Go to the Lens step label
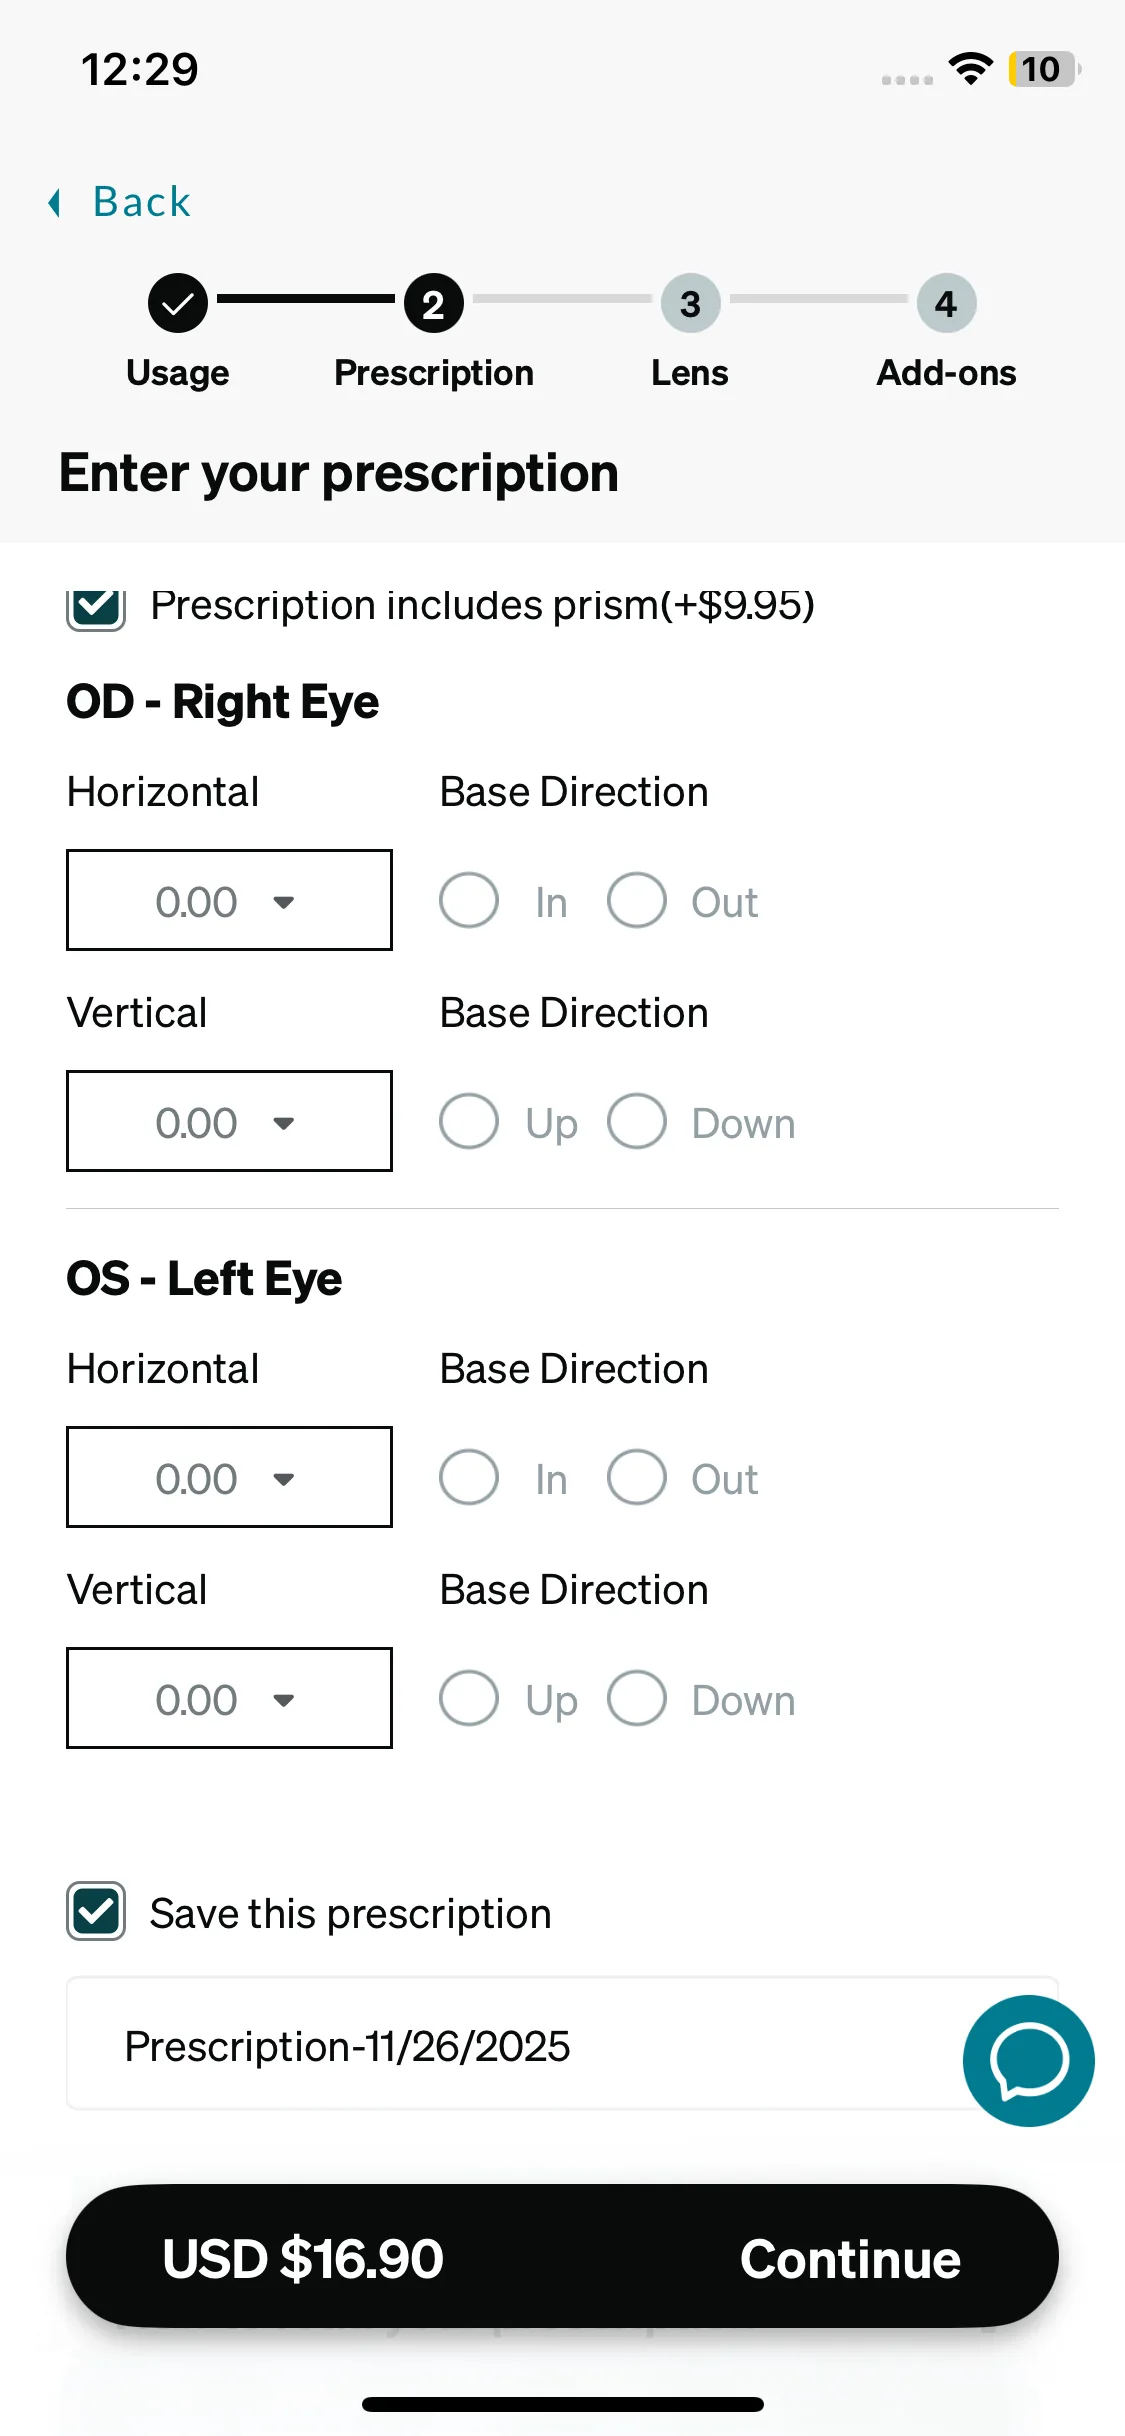Image resolution: width=1125 pixels, height=2436 pixels. pos(690,373)
